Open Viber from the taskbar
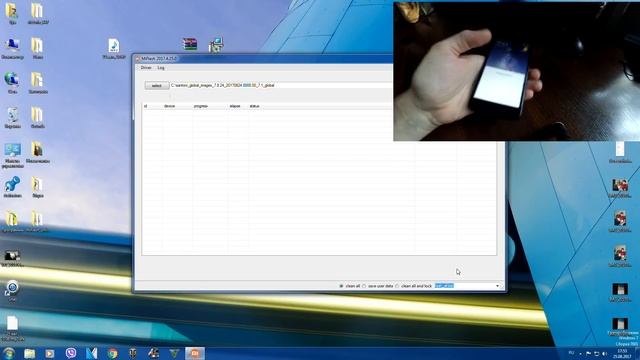The image size is (640, 360). (x=71, y=353)
